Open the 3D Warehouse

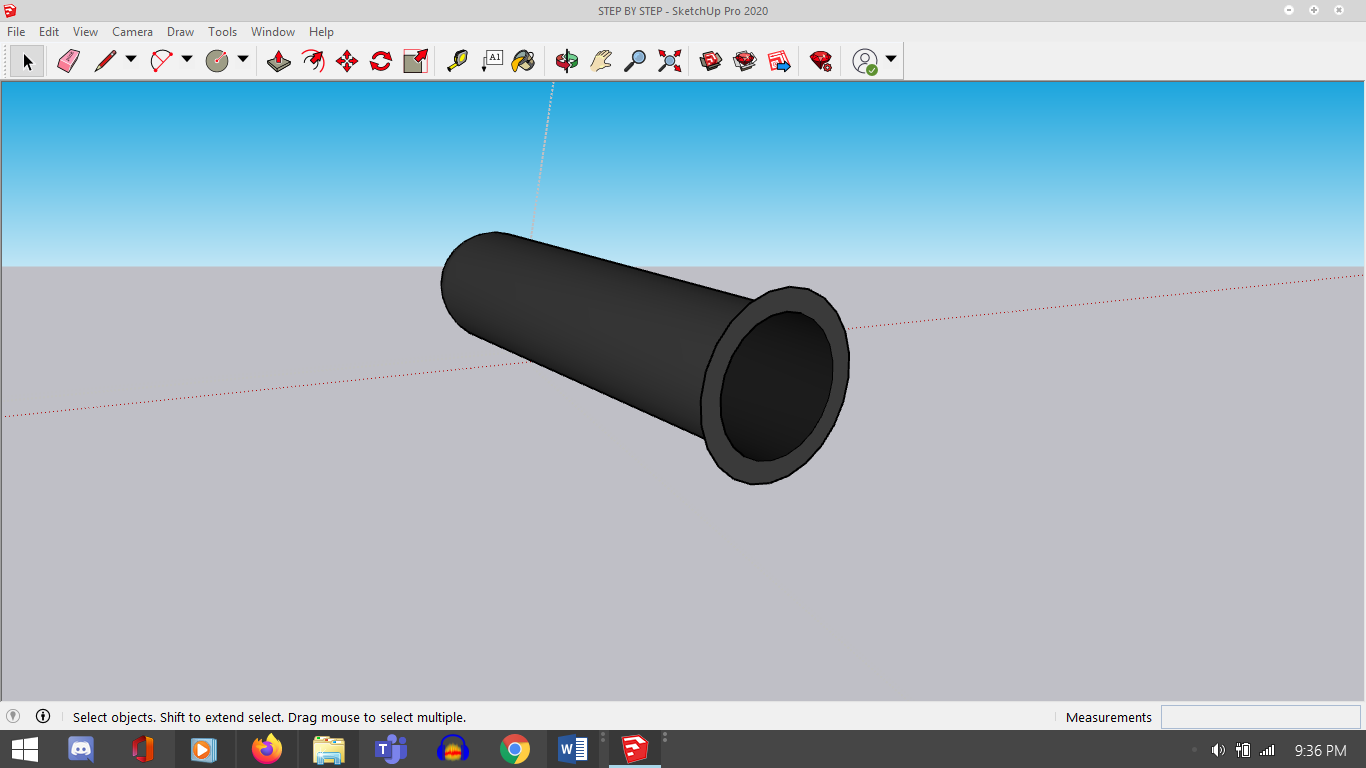711,61
